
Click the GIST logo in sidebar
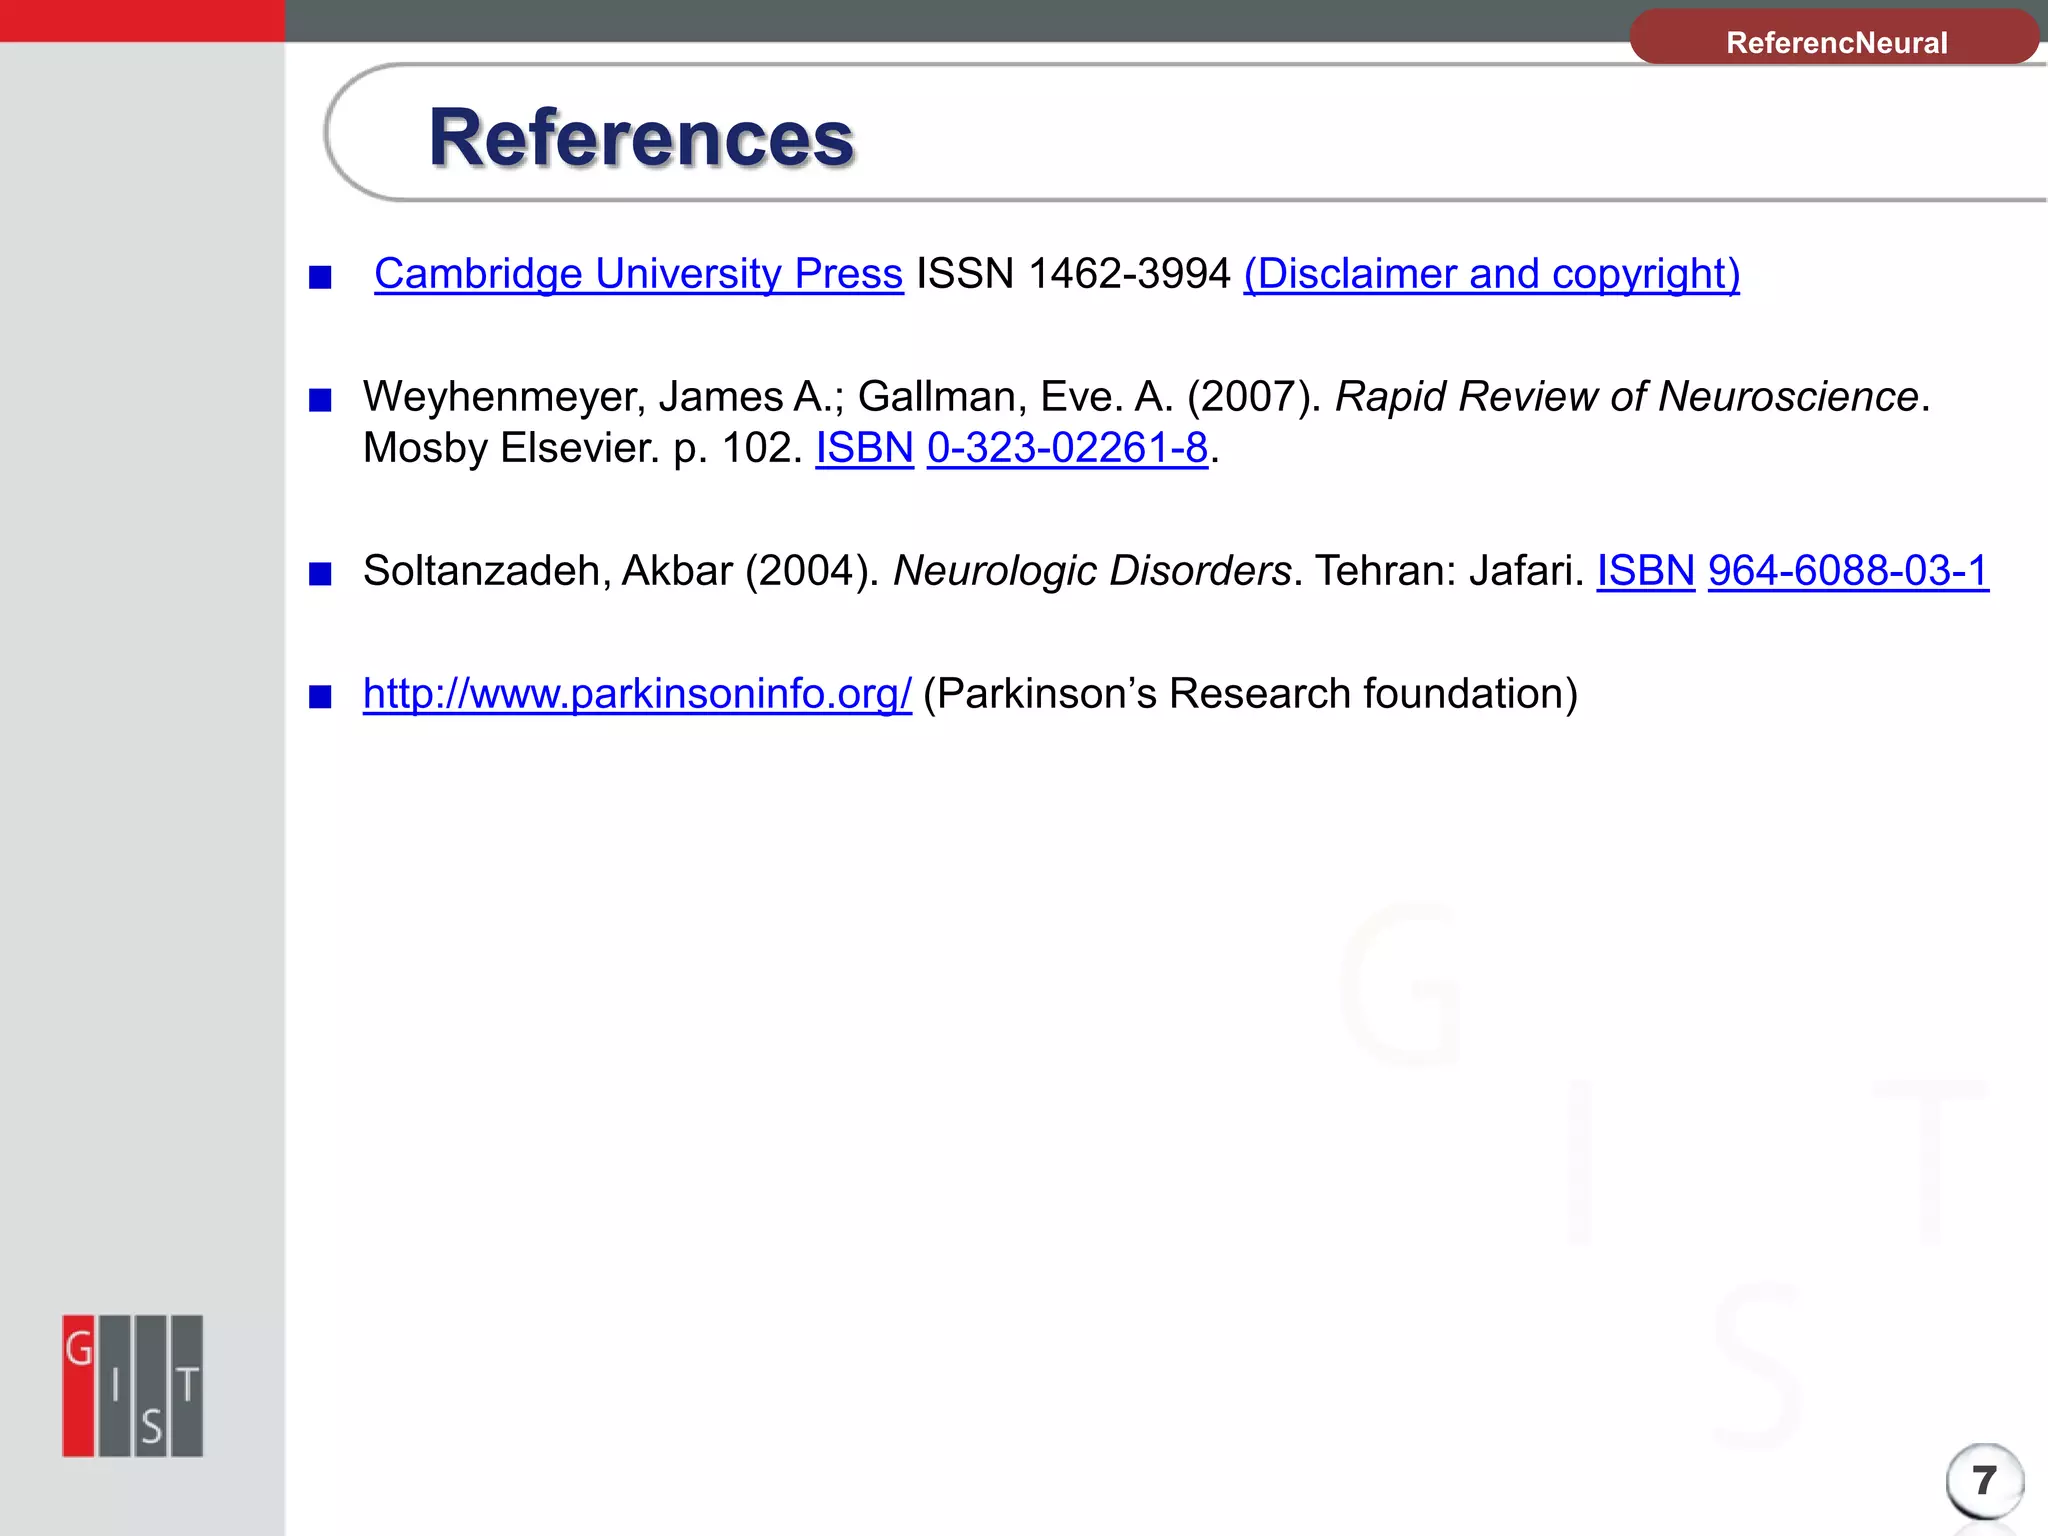point(132,1385)
